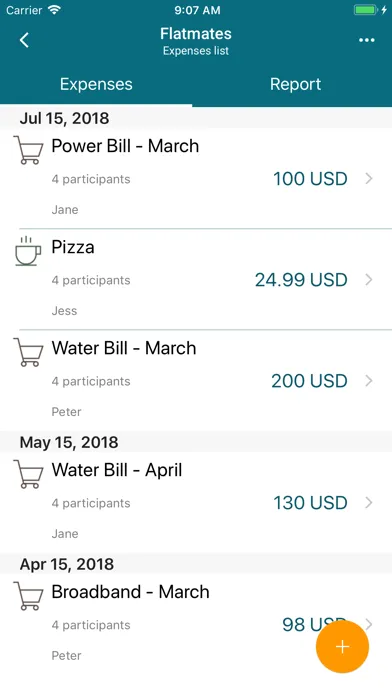This screenshot has height=696, width=392.
Task: Tap the Flatmates Expenses list title
Action: pyautogui.click(x=196, y=41)
